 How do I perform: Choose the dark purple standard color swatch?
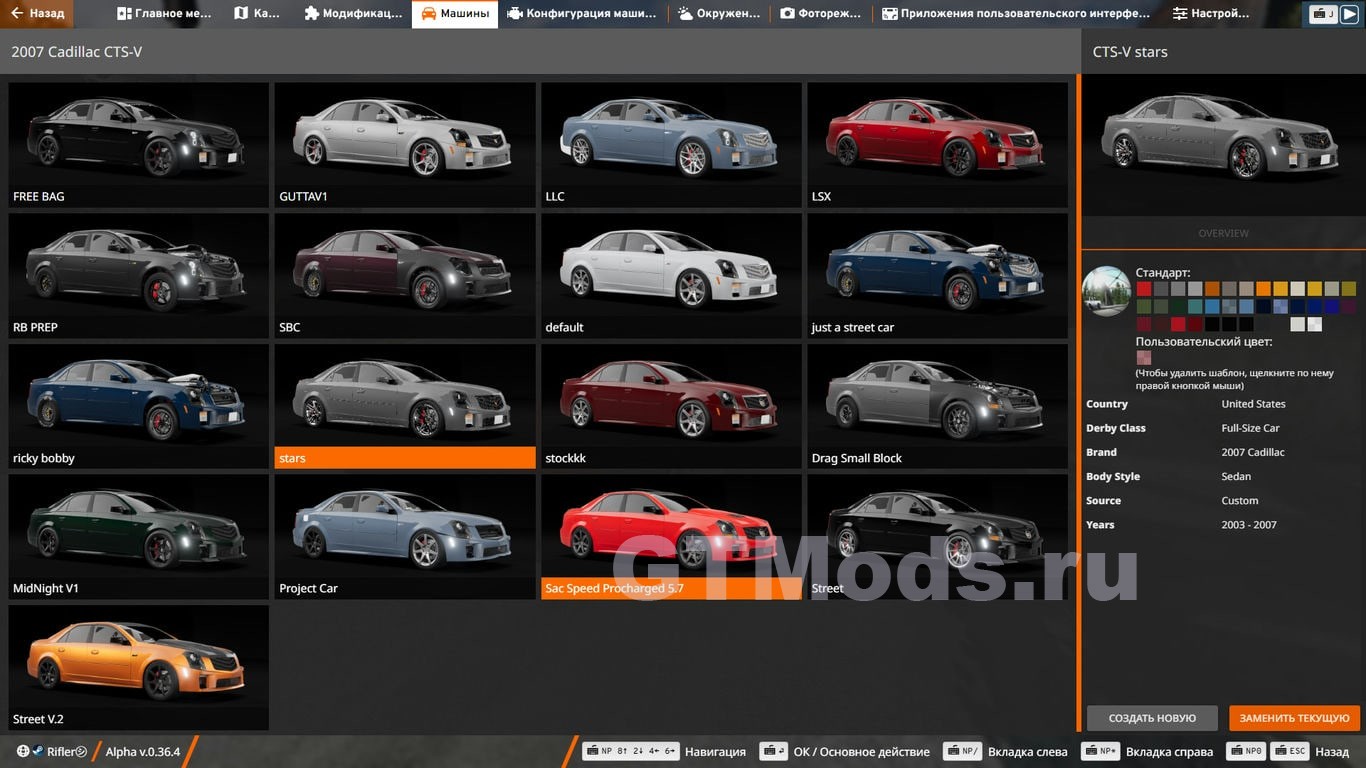[x=1349, y=306]
